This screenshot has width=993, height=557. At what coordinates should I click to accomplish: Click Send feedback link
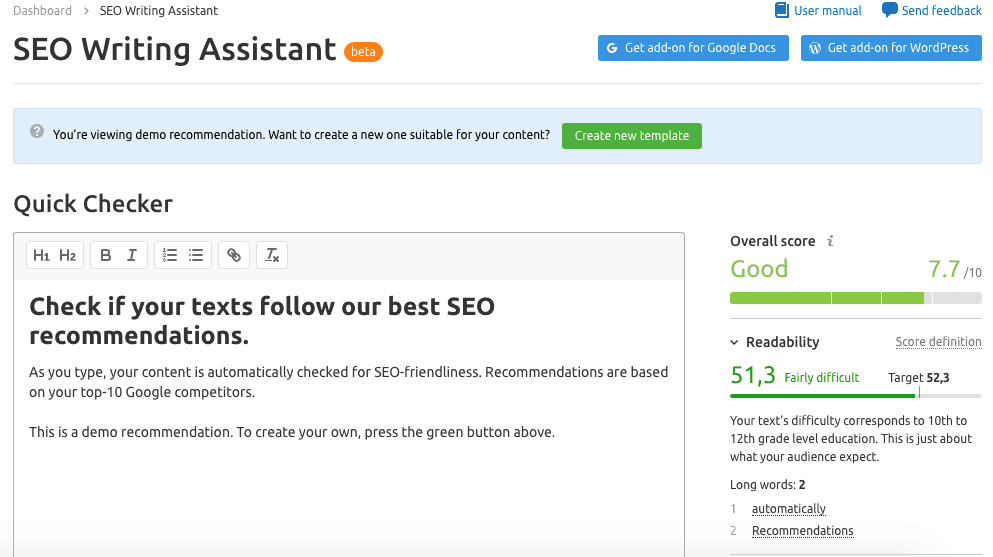(931, 11)
